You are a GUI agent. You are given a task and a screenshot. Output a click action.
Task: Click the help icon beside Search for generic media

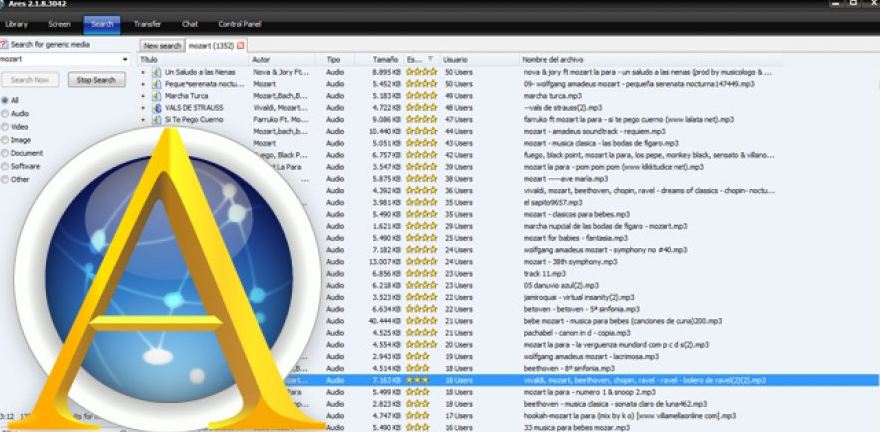(4, 44)
